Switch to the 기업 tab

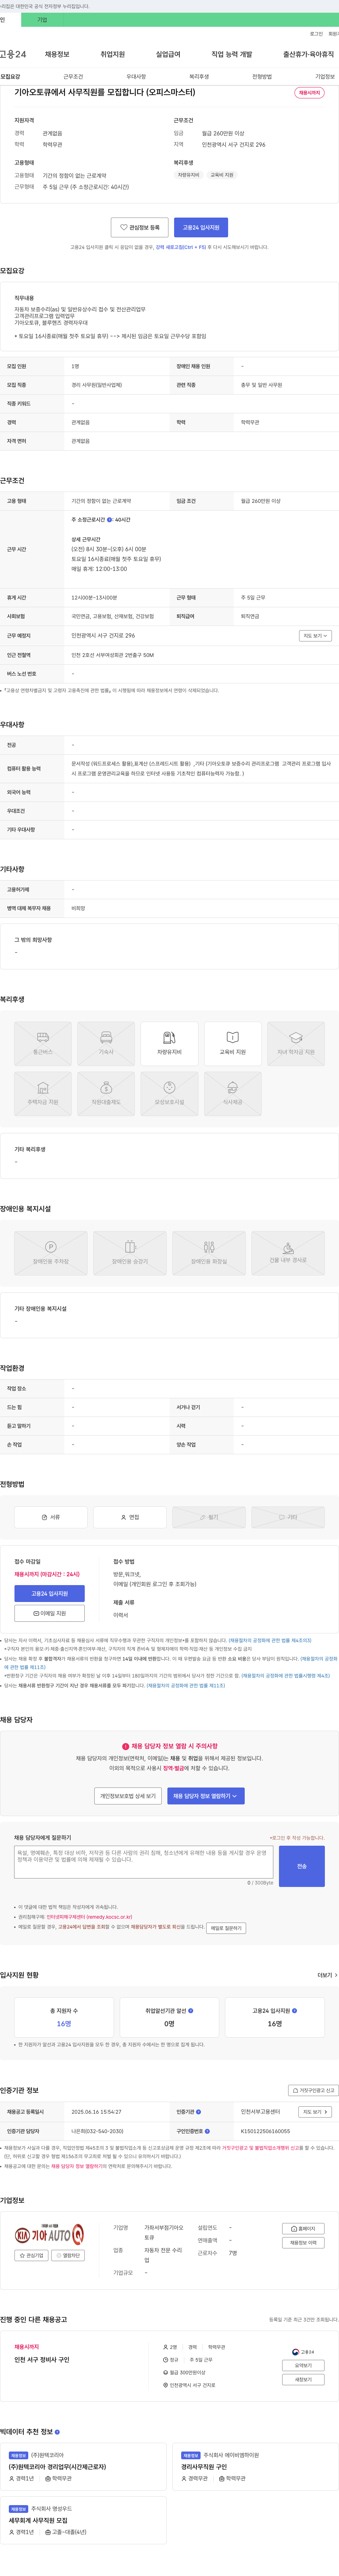42,20
